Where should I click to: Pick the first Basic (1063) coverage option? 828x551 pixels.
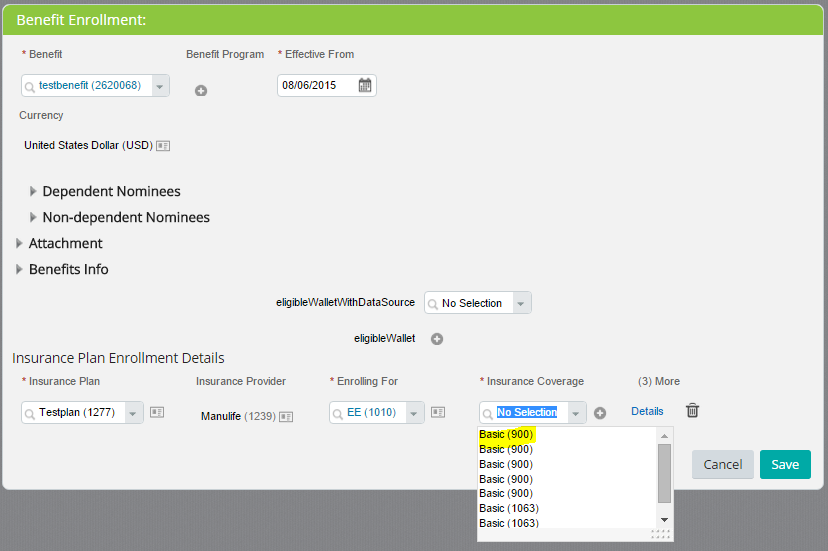[x=509, y=508]
